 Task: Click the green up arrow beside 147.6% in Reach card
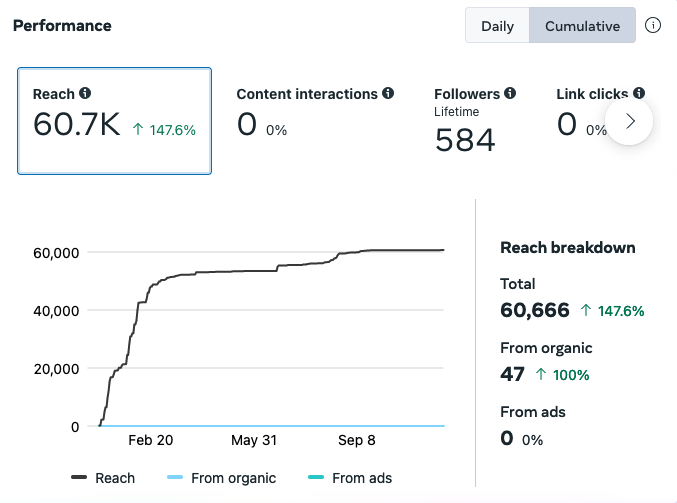(x=138, y=129)
